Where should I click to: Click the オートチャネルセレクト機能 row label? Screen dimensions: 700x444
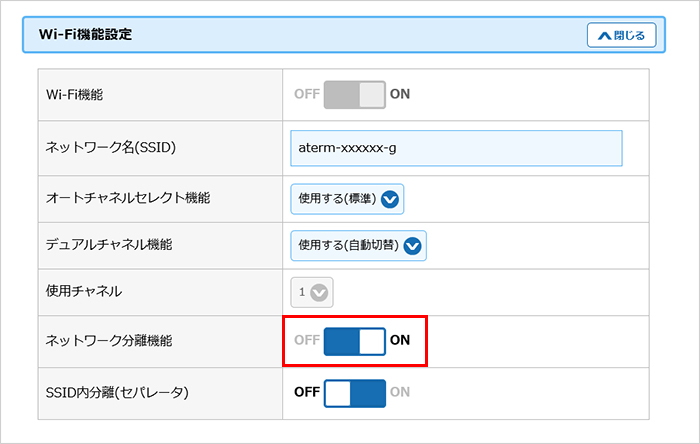pos(128,198)
